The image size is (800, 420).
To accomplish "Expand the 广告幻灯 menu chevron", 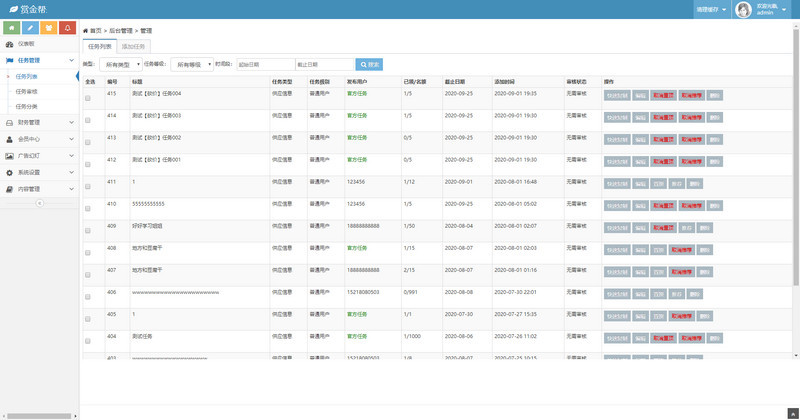I will [71, 156].
